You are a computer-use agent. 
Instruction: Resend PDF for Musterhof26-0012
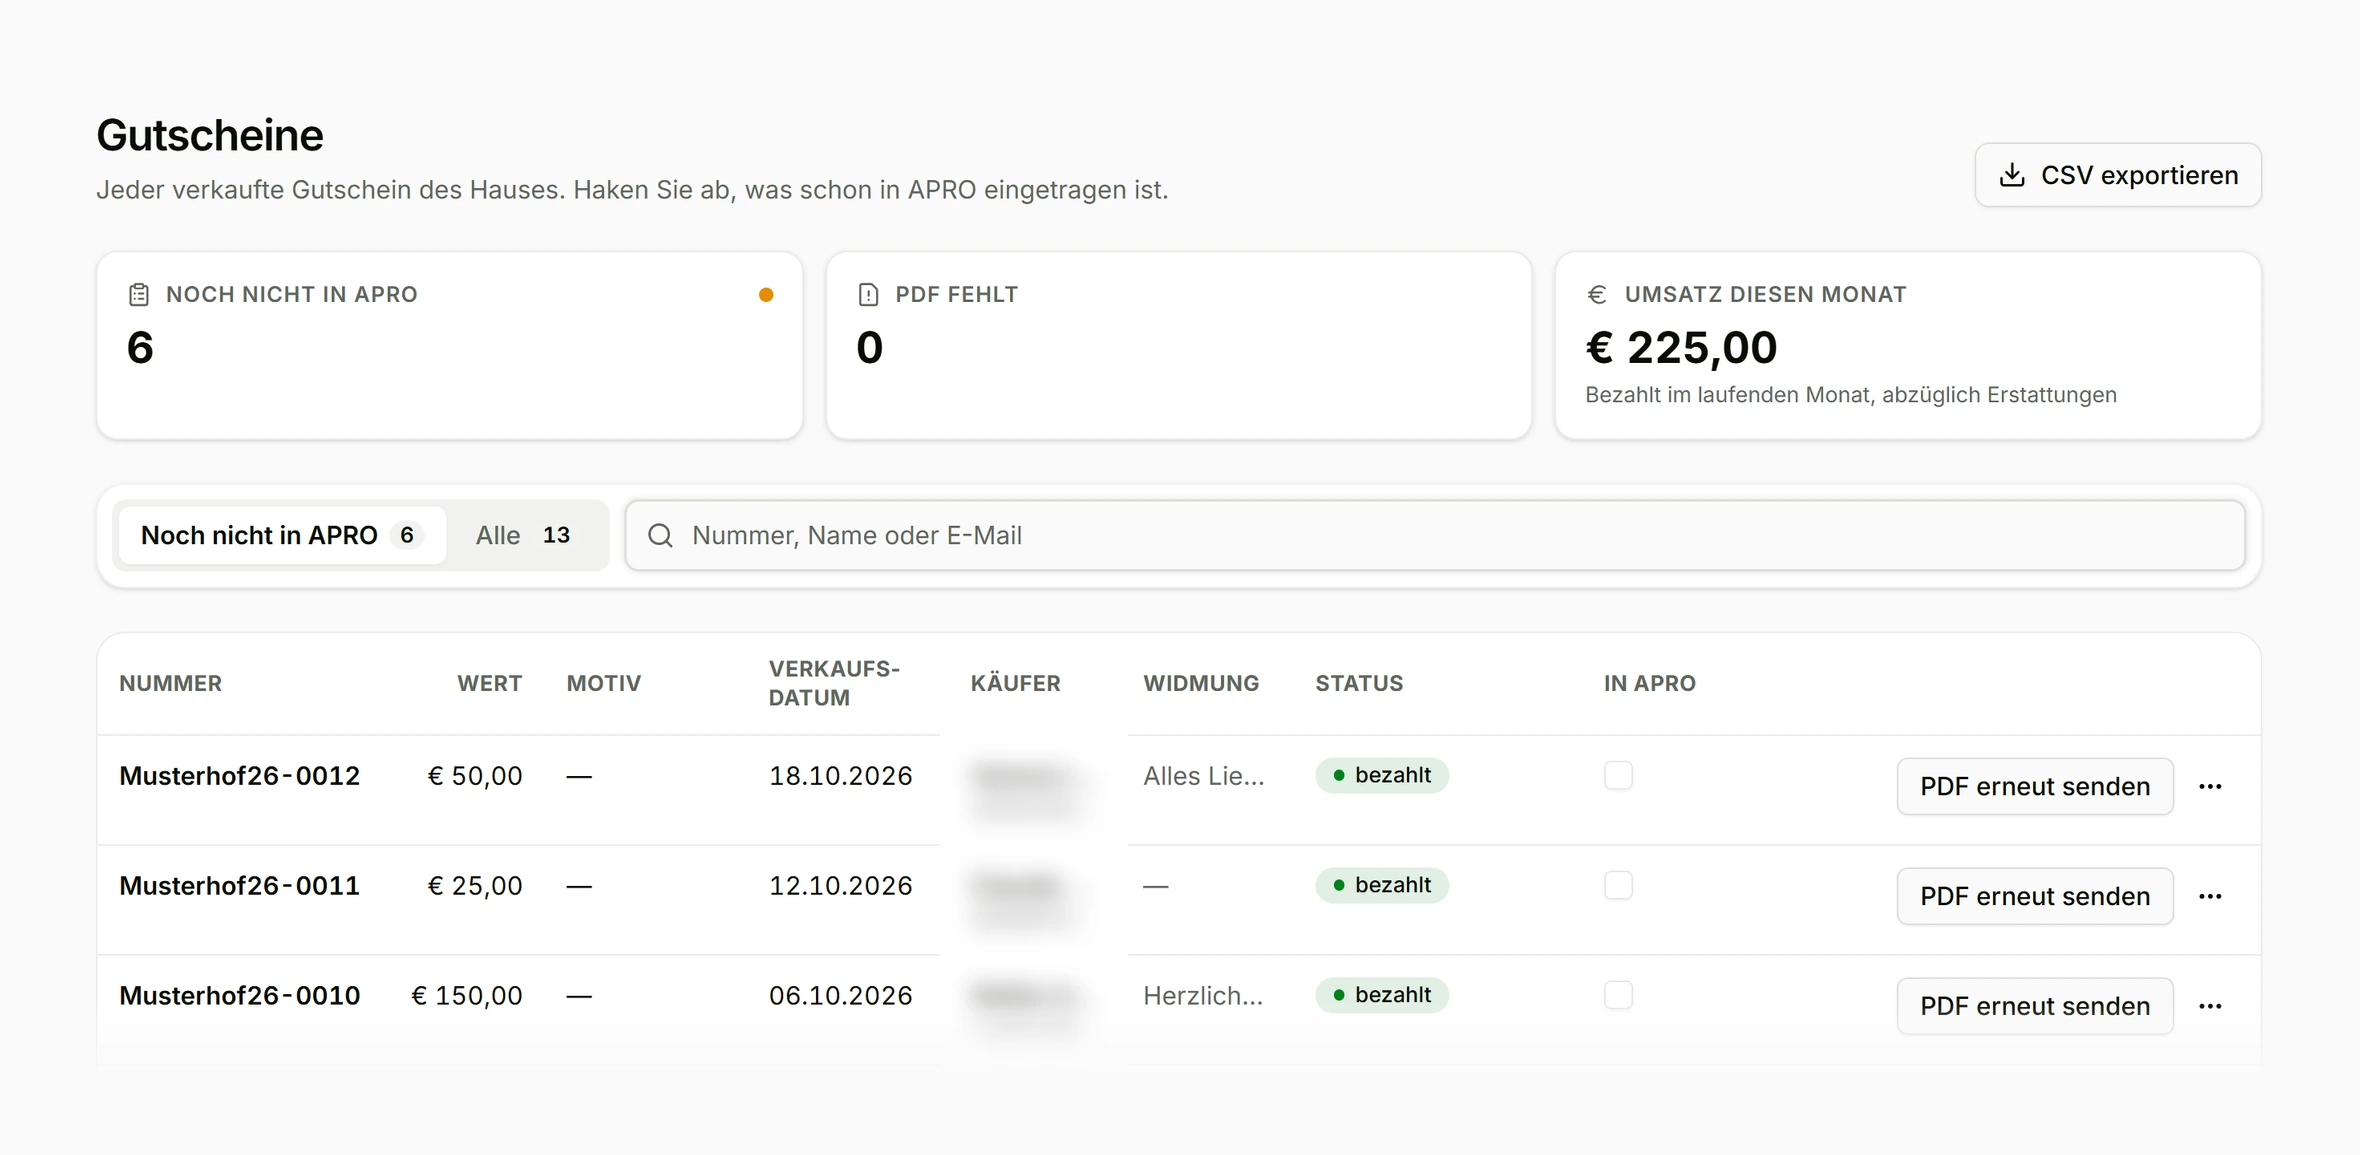(x=2035, y=787)
